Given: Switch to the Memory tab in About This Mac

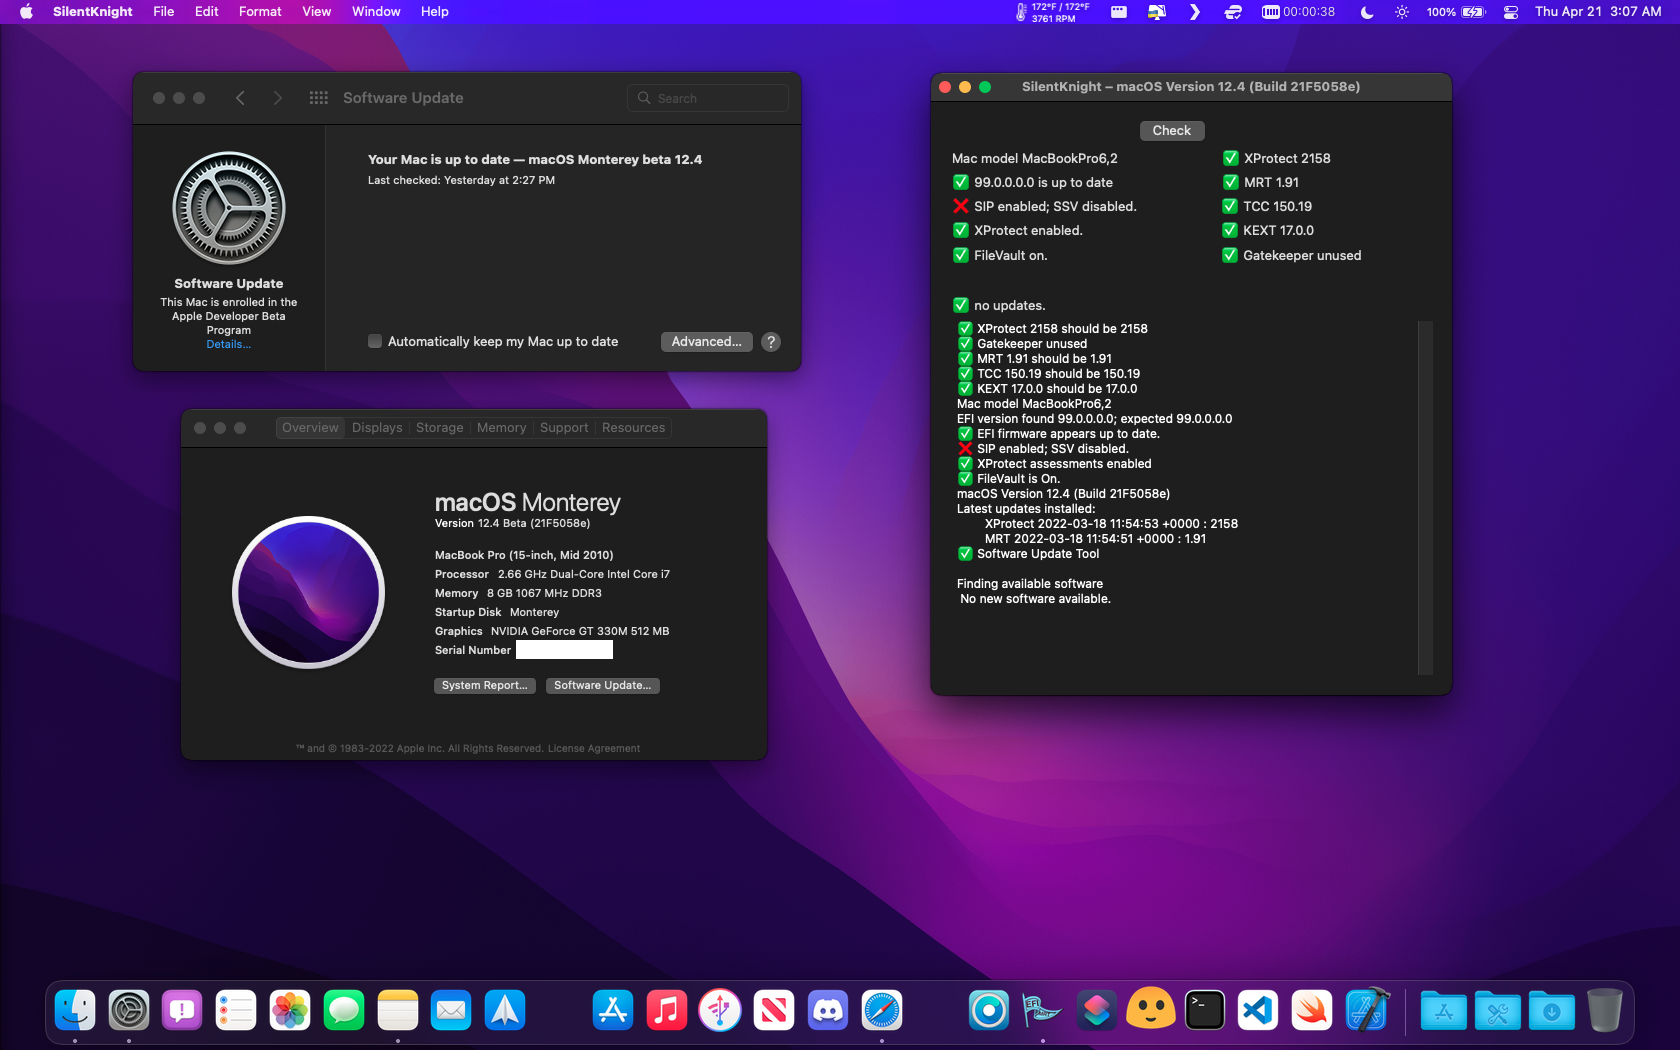Looking at the screenshot, I should click(501, 428).
